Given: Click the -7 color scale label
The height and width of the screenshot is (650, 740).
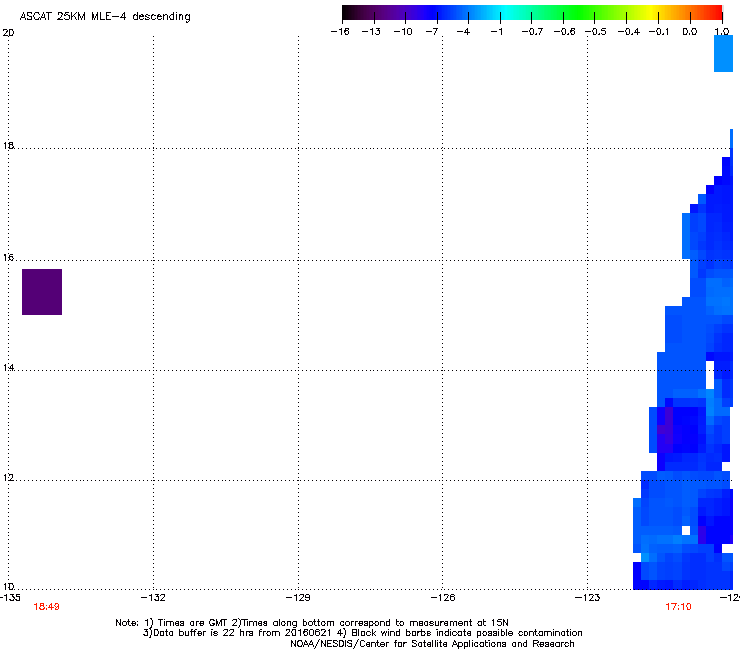Looking at the screenshot, I should coord(432,32).
